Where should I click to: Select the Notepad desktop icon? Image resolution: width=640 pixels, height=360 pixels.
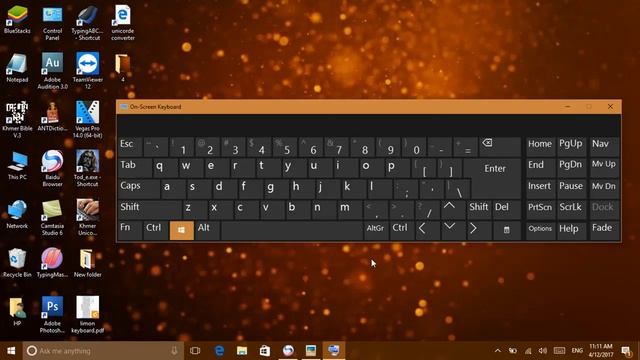coord(17,68)
